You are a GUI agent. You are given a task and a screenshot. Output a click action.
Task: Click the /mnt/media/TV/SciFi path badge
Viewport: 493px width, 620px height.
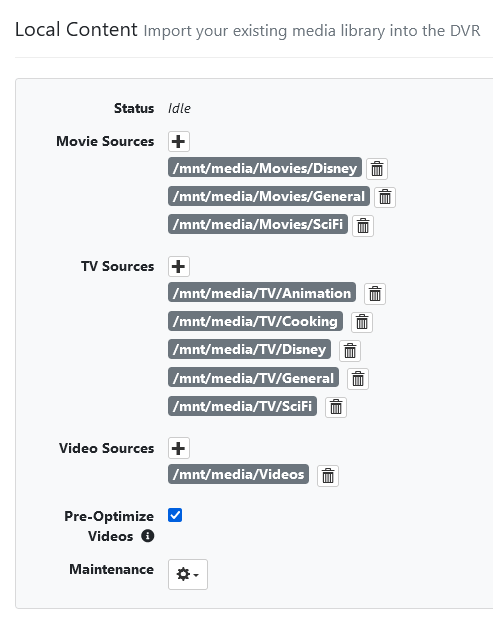click(242, 406)
